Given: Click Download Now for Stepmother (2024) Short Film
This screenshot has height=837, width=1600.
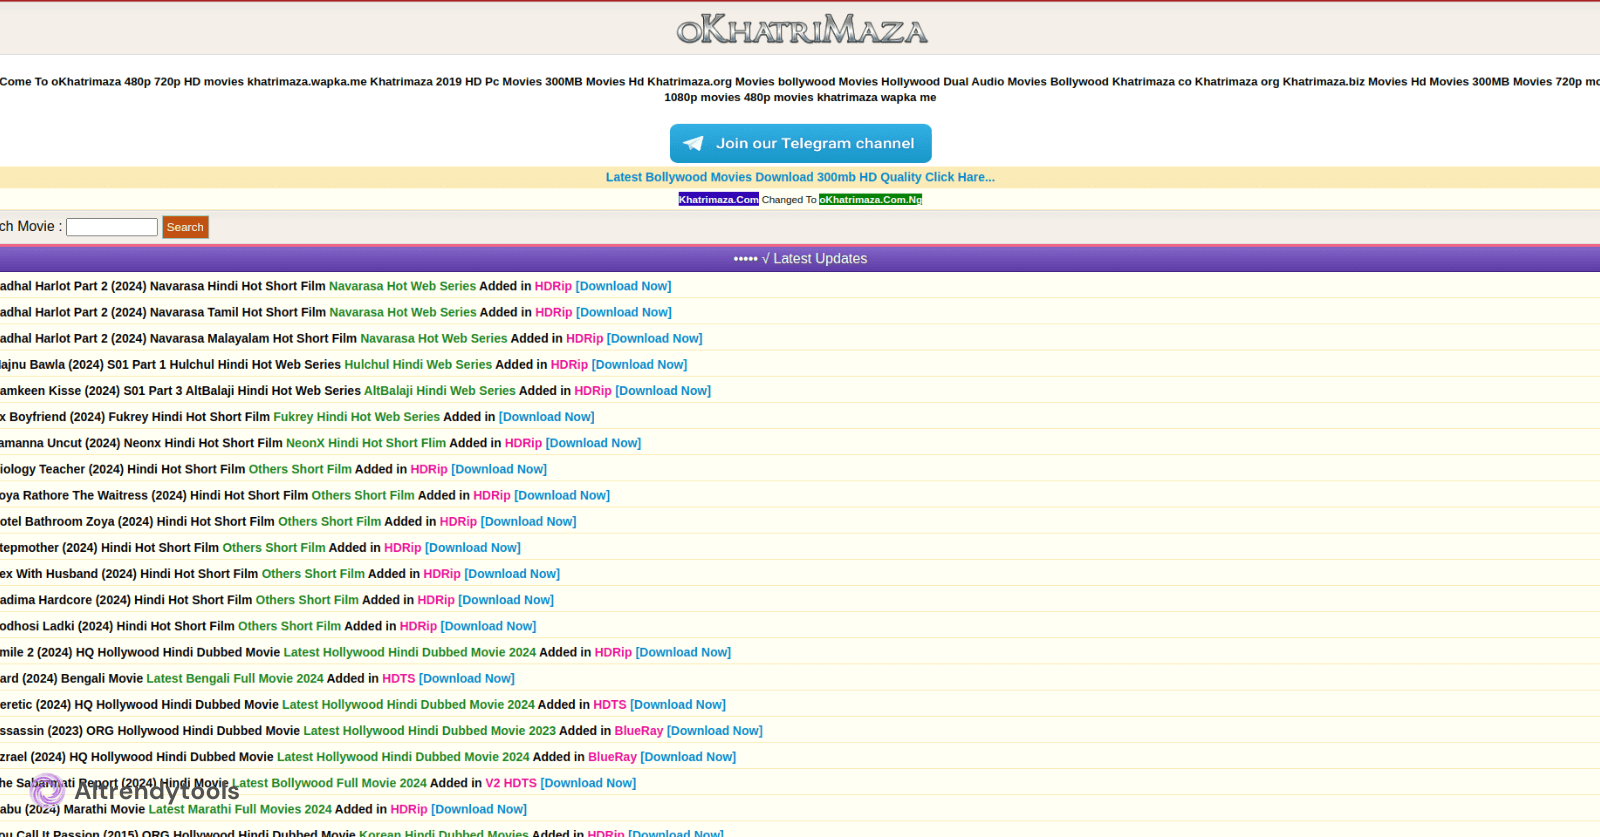Looking at the screenshot, I should point(473,548).
